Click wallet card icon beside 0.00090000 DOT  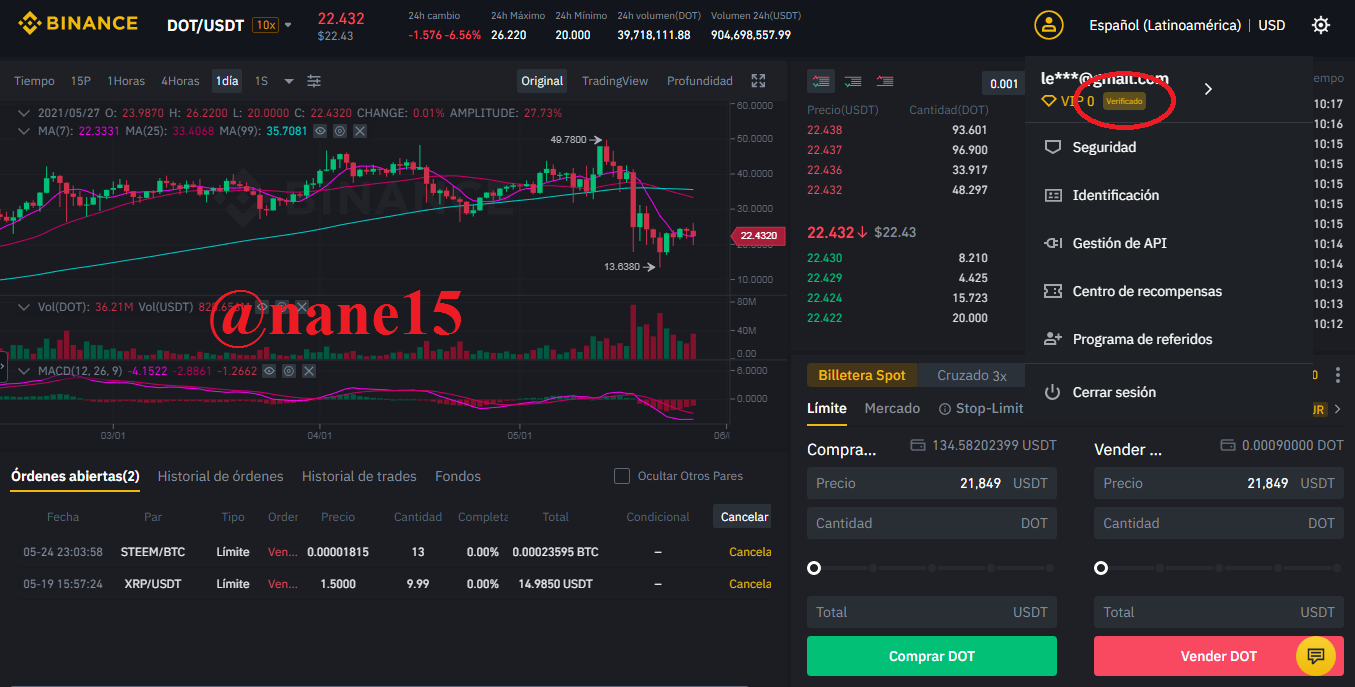(1228, 445)
